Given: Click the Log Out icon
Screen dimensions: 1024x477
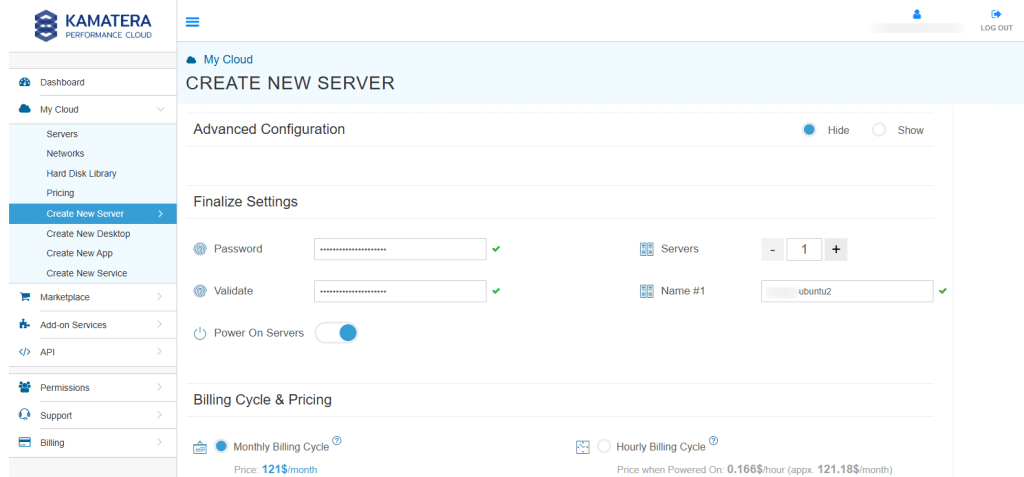Looking at the screenshot, I should pyautogui.click(x=996, y=14).
